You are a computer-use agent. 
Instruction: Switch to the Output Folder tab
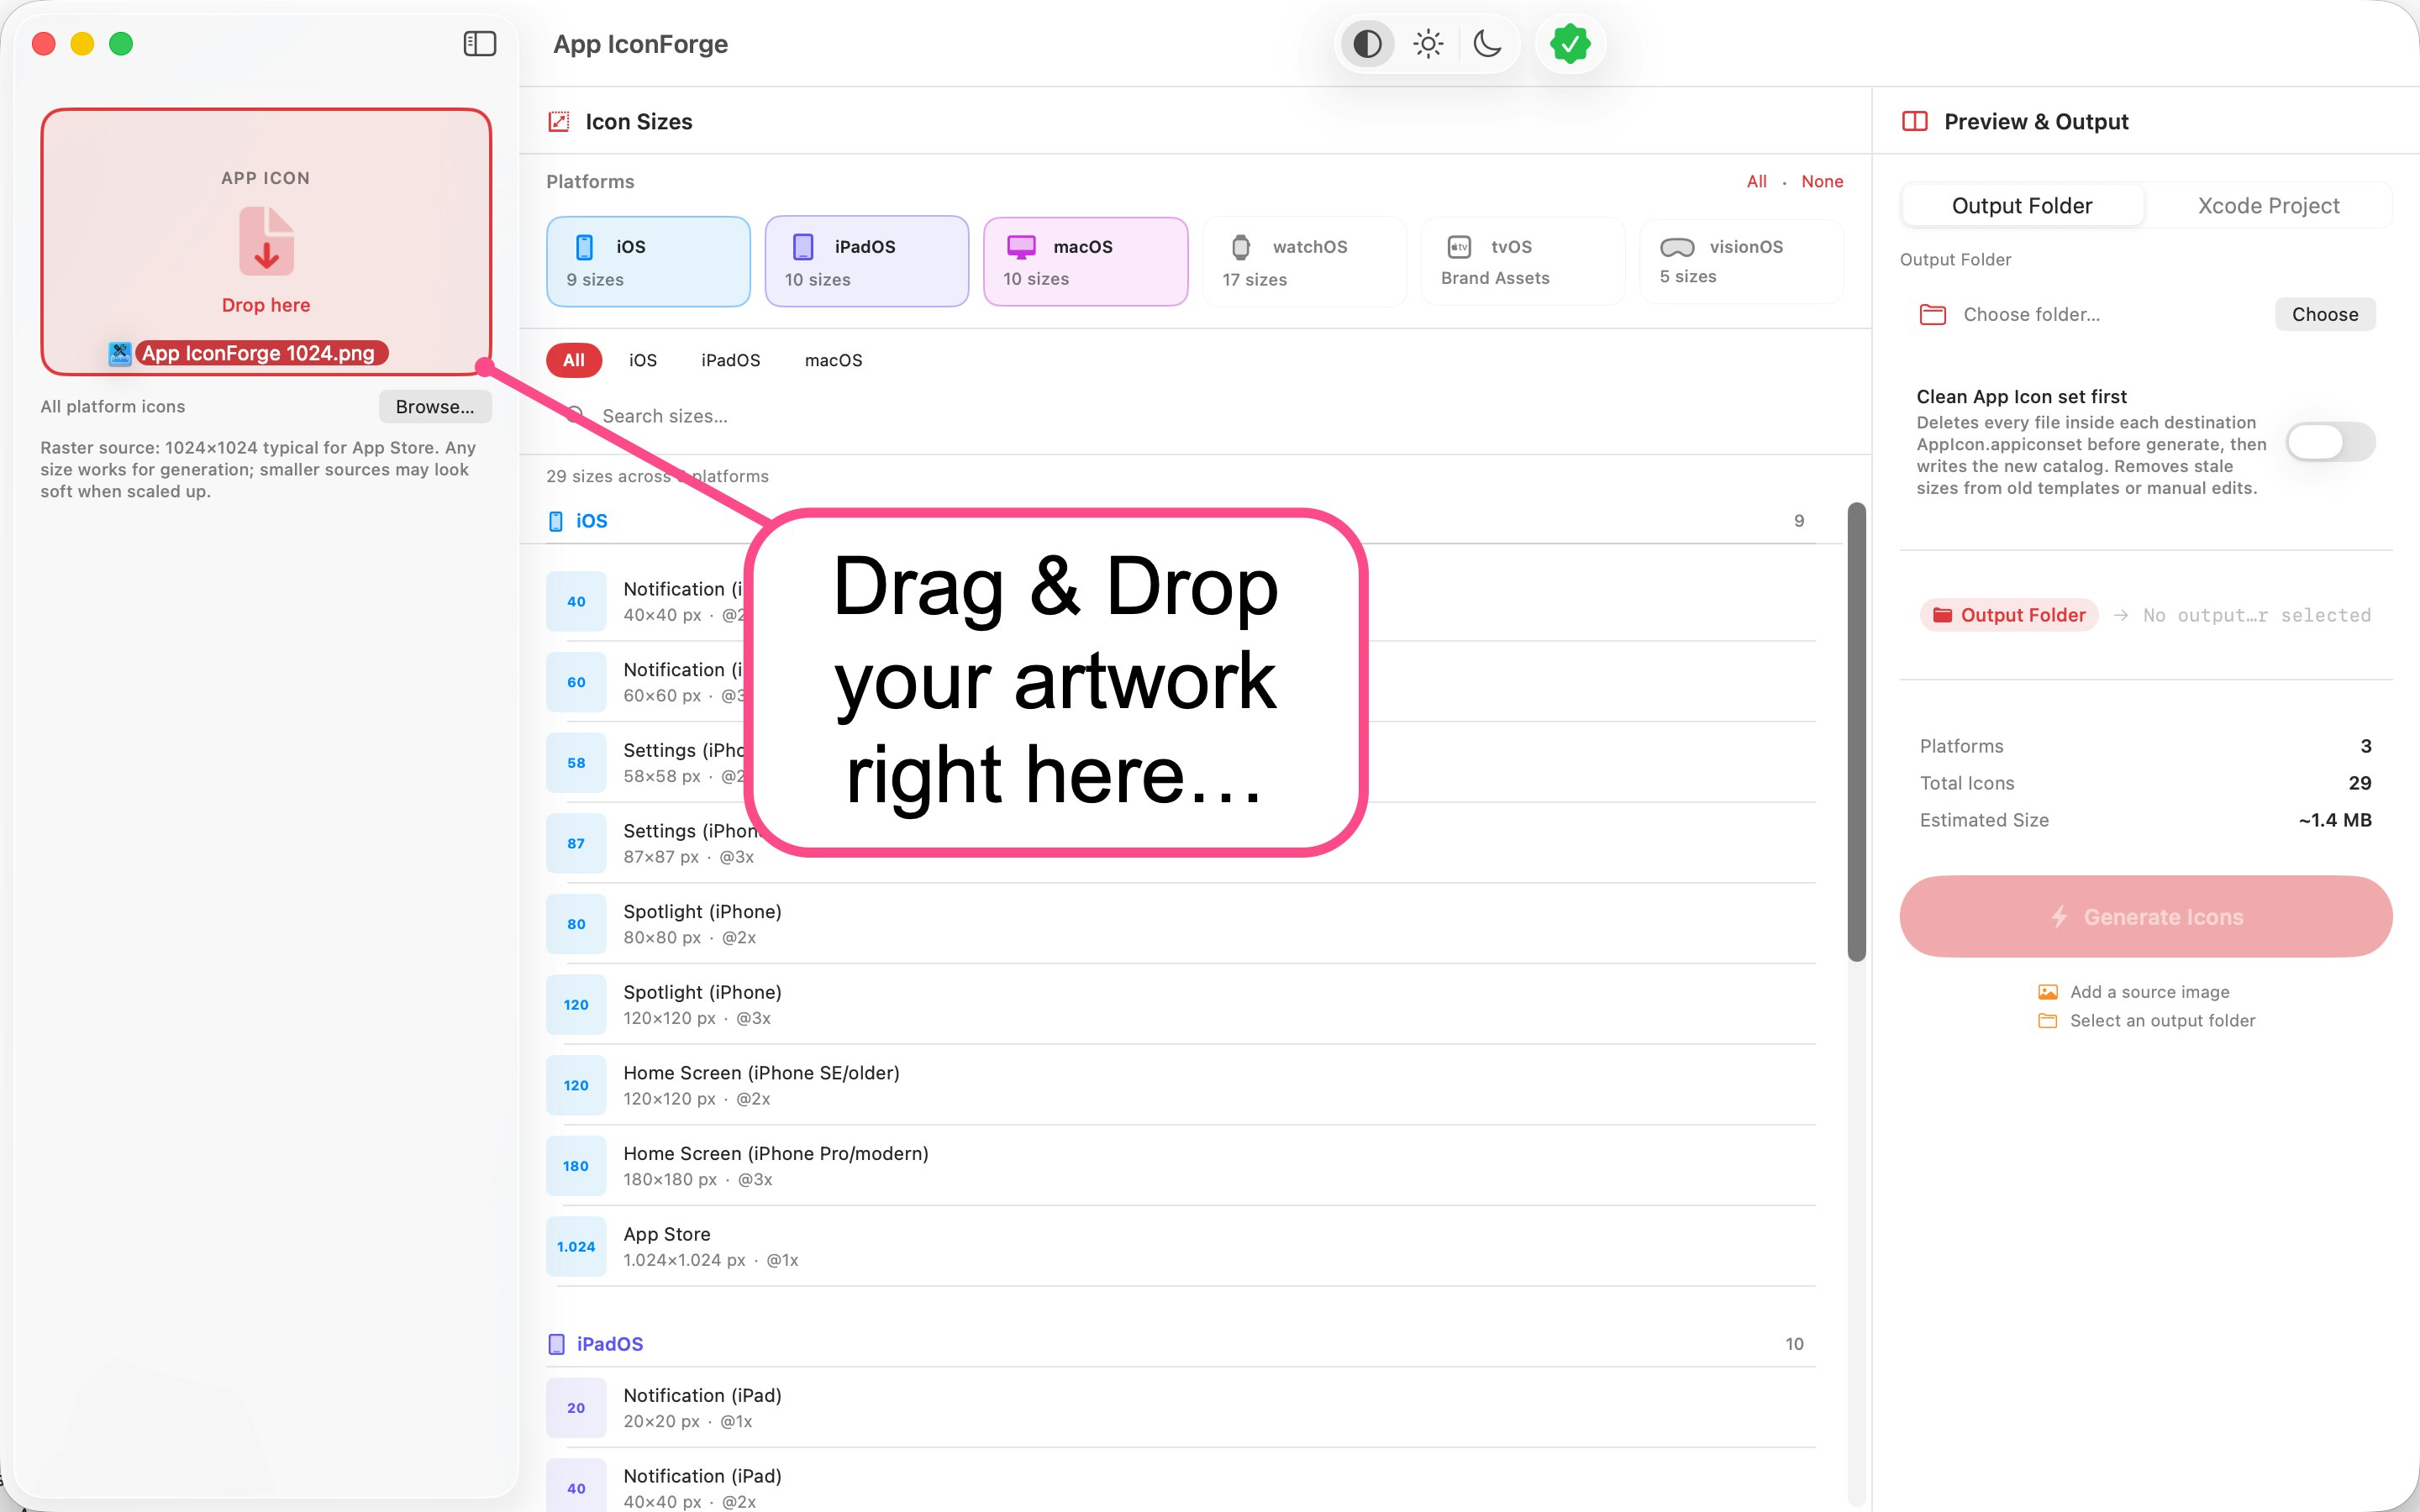[x=2022, y=206]
